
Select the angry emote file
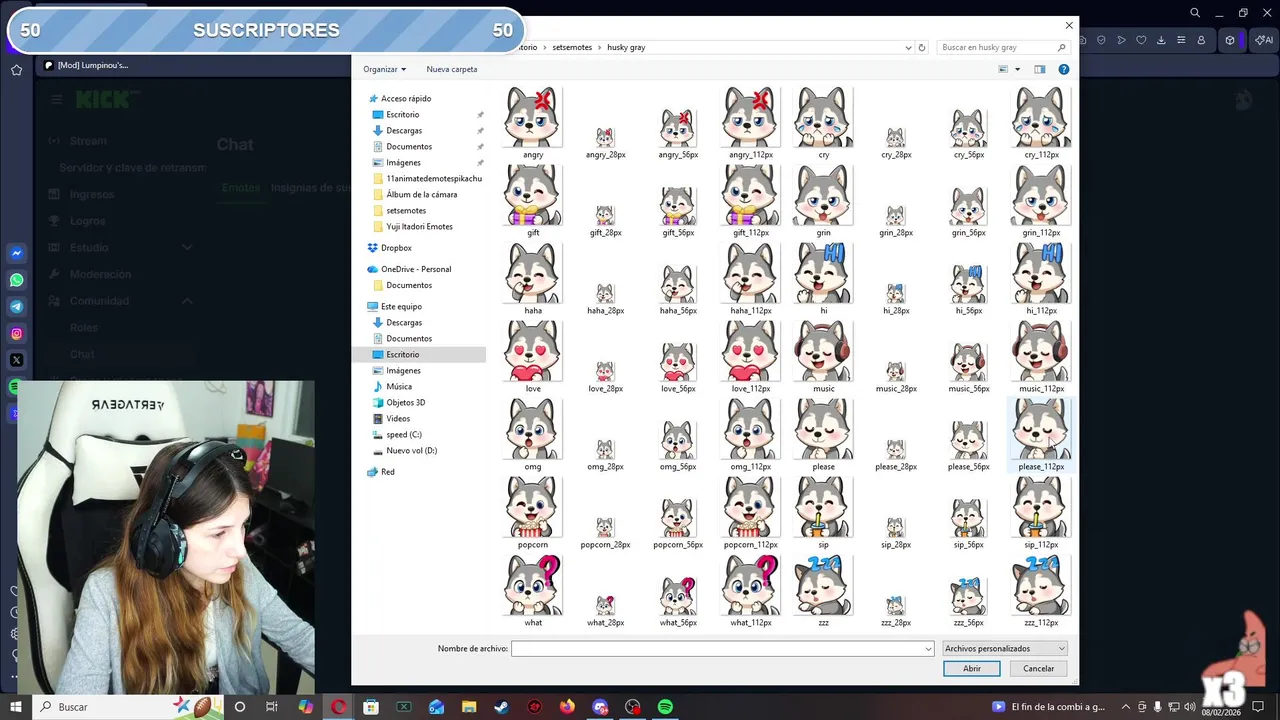(533, 123)
